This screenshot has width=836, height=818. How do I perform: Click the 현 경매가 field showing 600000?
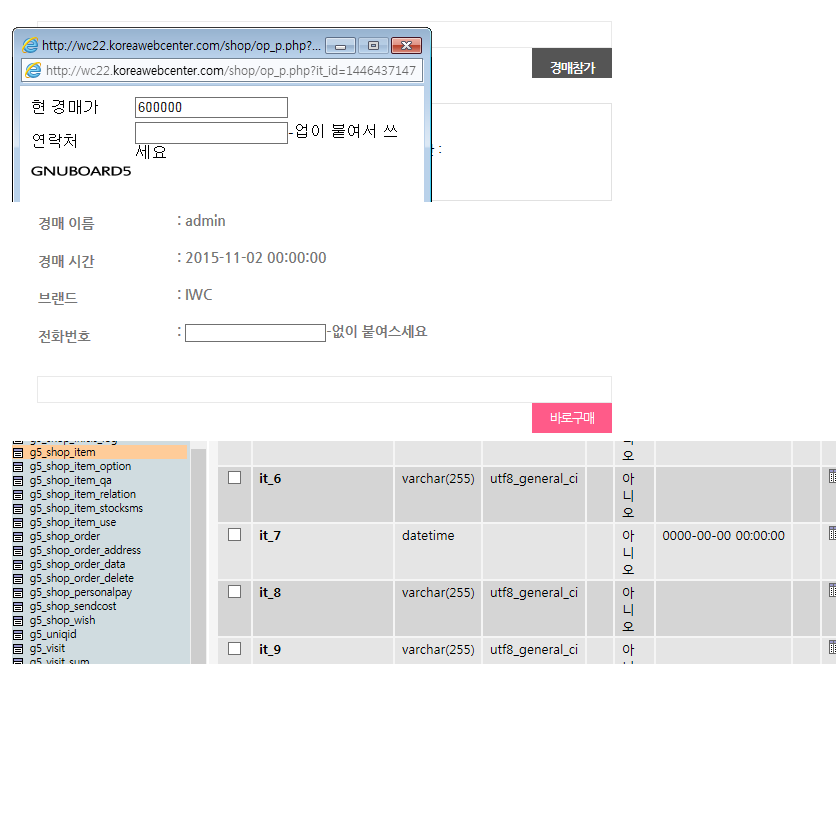click(x=211, y=108)
